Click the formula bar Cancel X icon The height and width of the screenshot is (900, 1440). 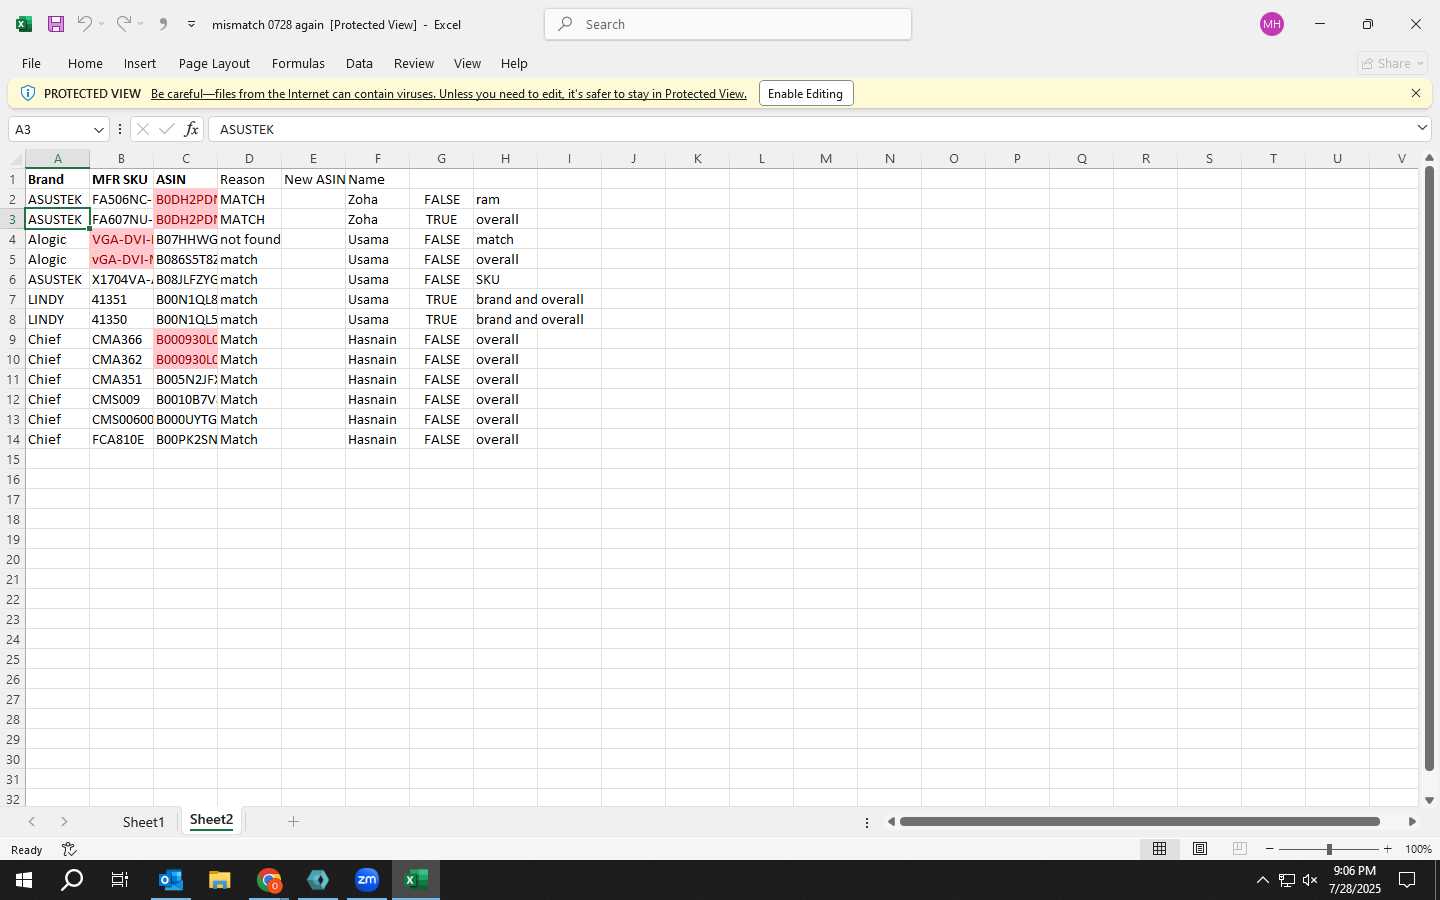coord(142,129)
